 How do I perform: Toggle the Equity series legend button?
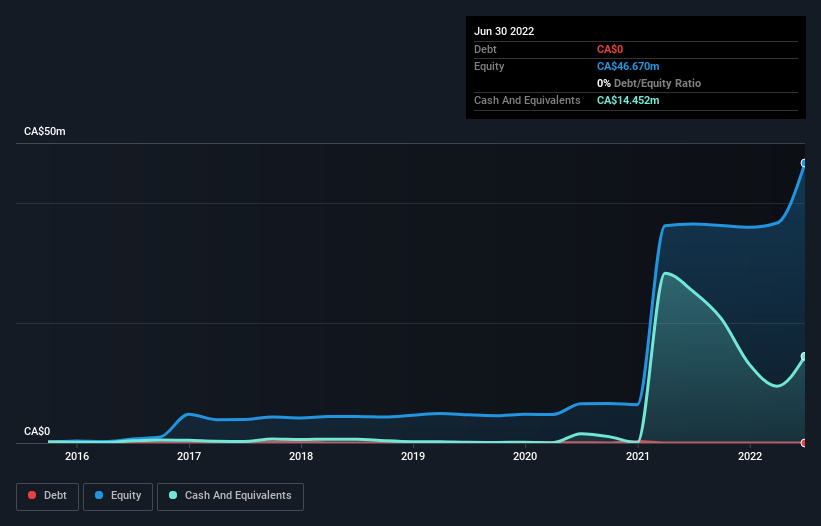point(118,496)
